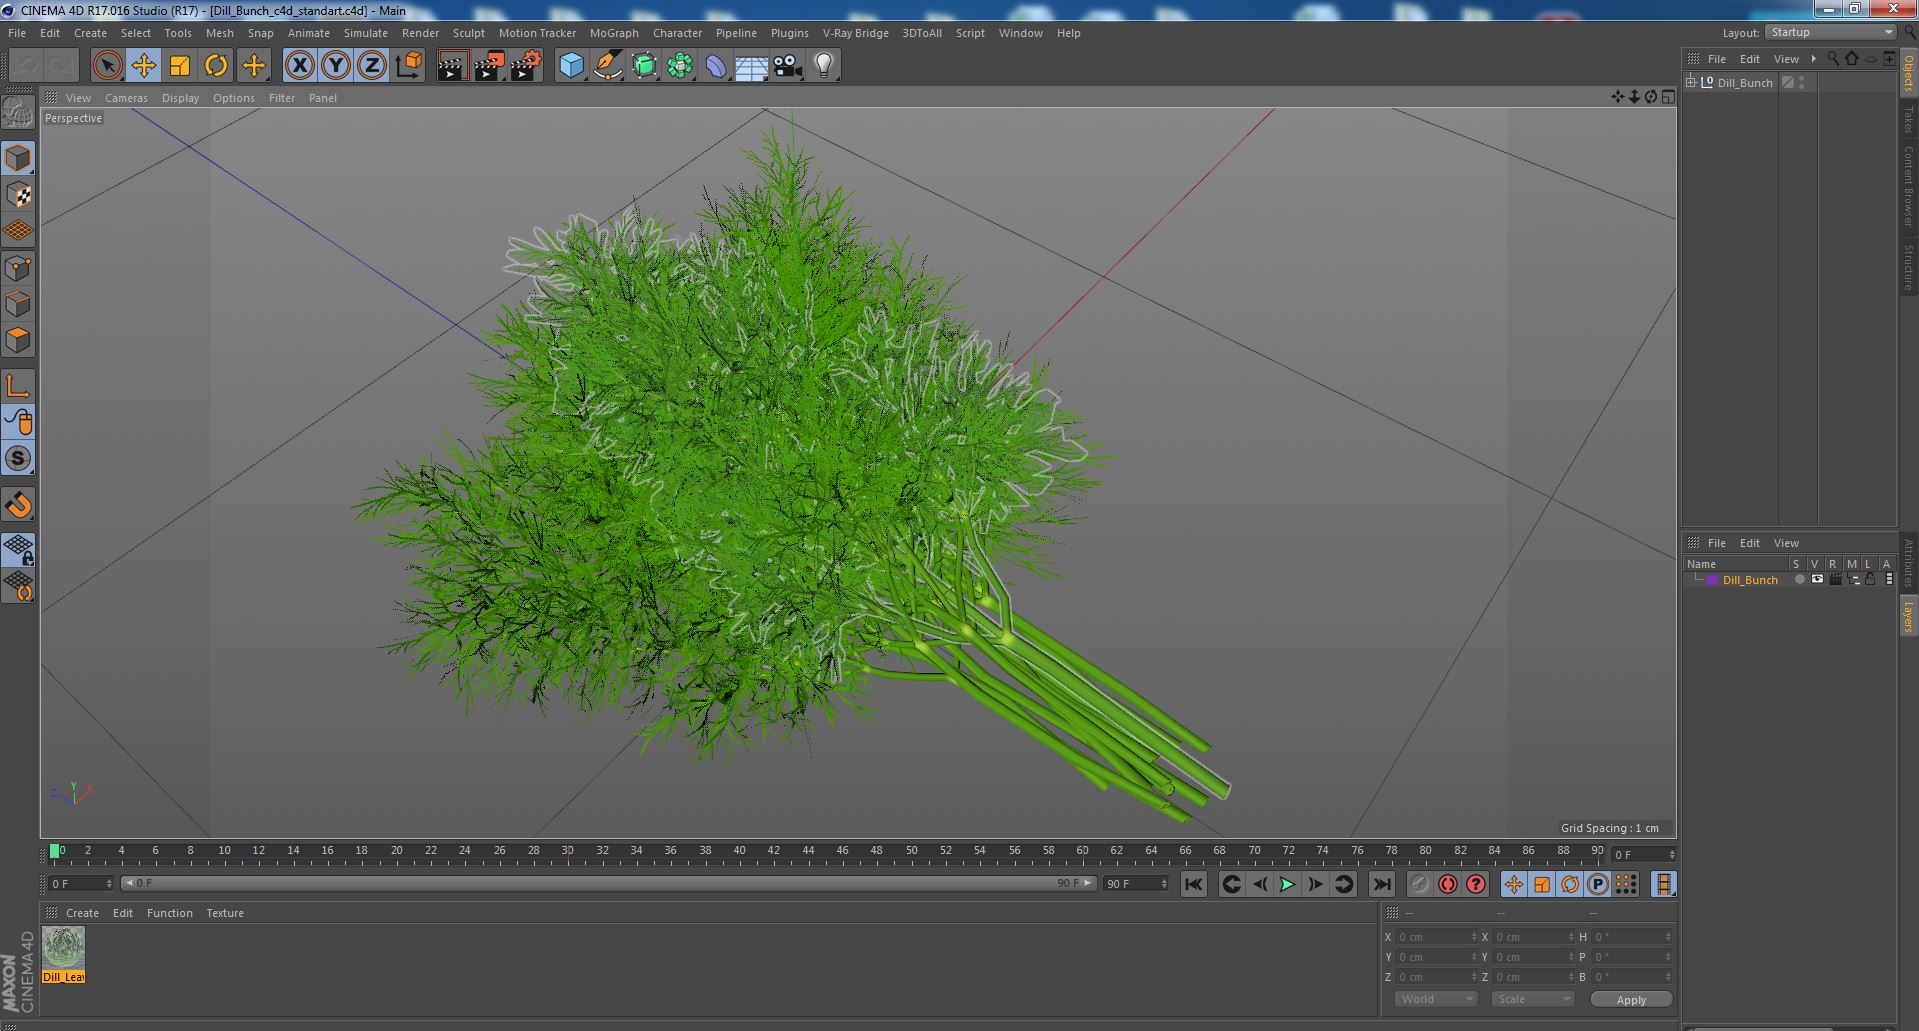Image resolution: width=1919 pixels, height=1031 pixels.
Task: Toggle Position keyframe recording
Action: tap(1514, 884)
